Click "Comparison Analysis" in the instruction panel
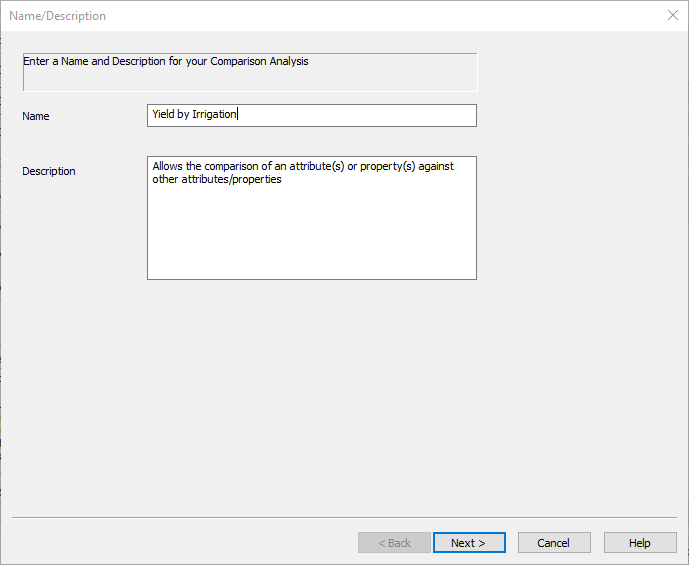The image size is (689, 565). (x=259, y=61)
